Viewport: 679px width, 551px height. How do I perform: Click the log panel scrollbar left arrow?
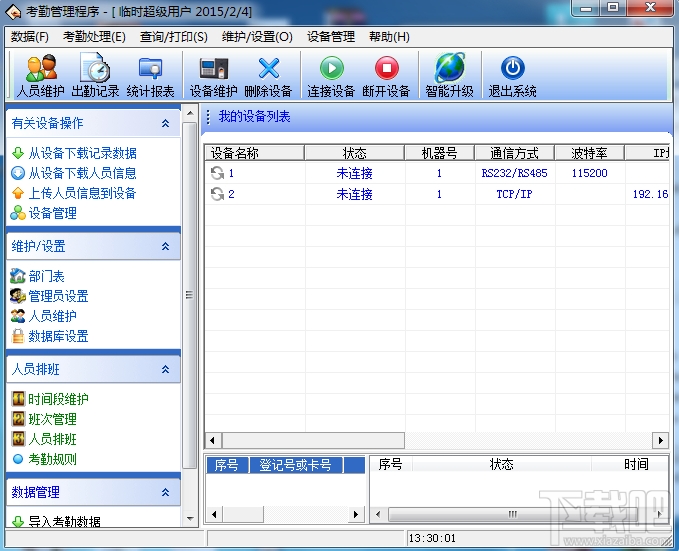378,514
